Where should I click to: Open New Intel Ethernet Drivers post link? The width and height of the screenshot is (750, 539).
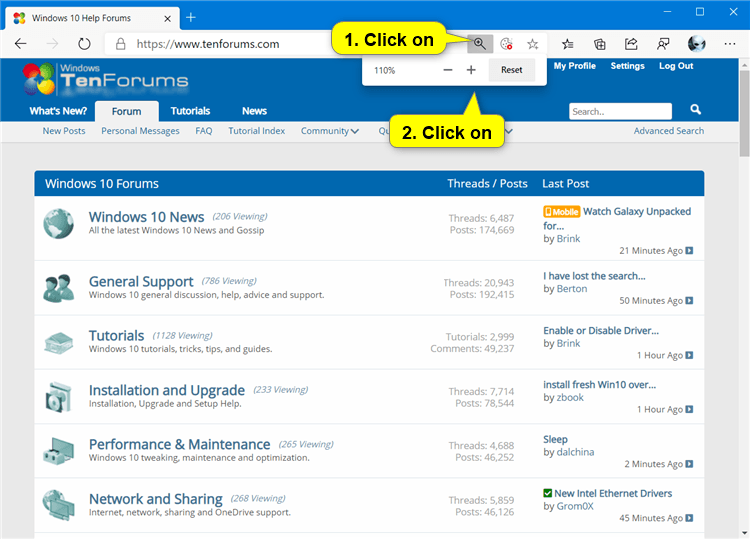click(x=613, y=494)
